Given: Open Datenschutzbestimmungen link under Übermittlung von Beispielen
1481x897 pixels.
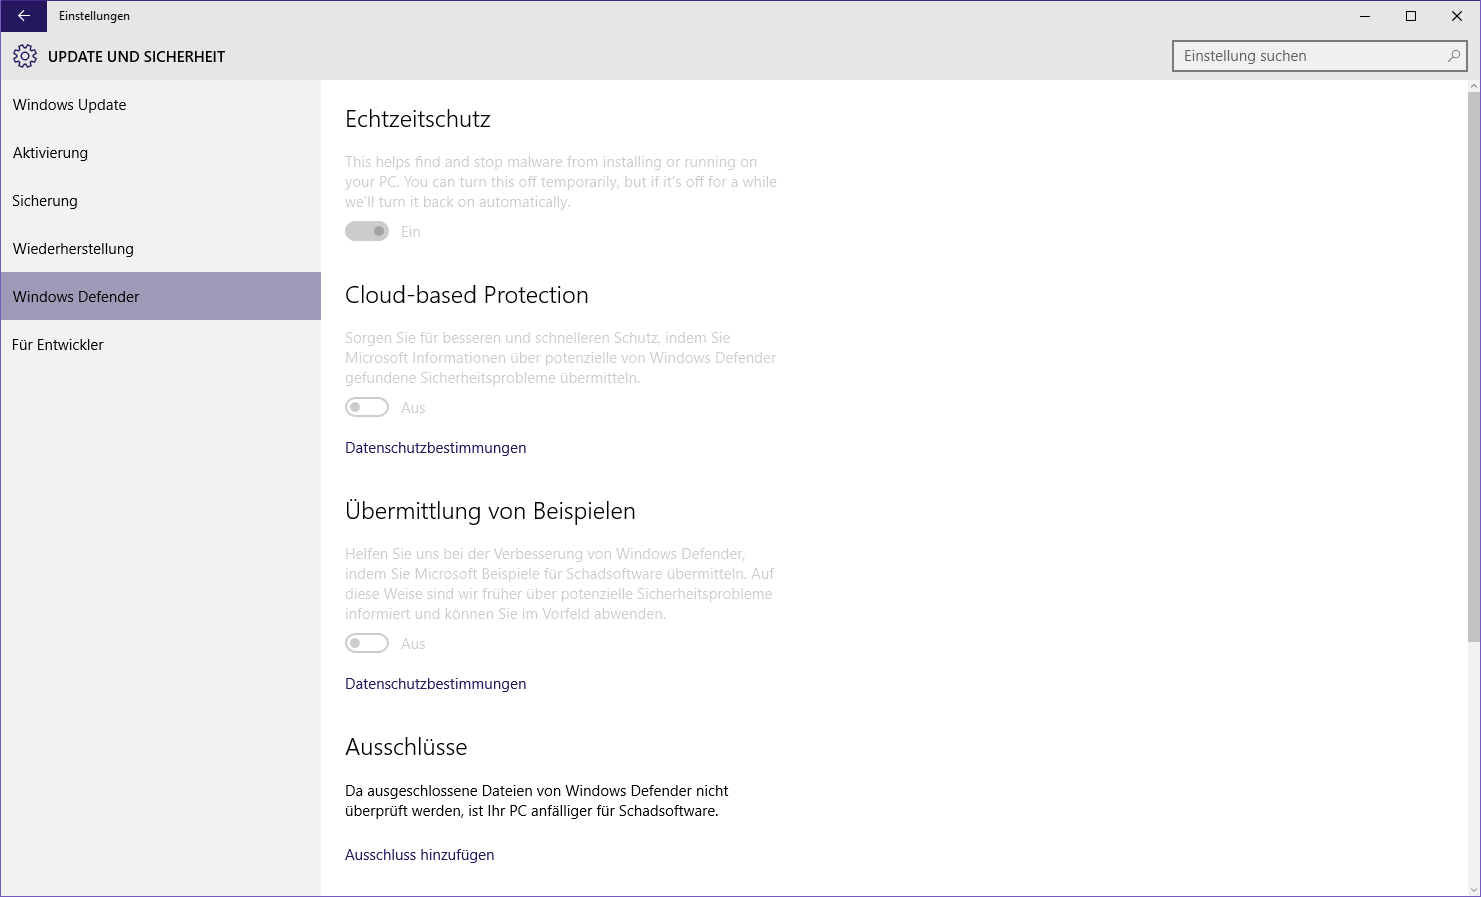Looking at the screenshot, I should (436, 684).
